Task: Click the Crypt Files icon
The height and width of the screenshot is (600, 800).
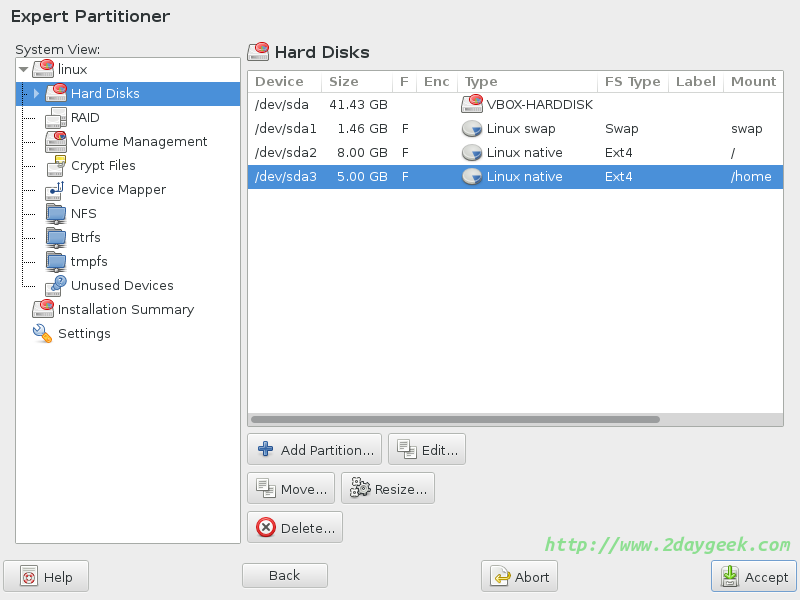Action: (x=56, y=166)
